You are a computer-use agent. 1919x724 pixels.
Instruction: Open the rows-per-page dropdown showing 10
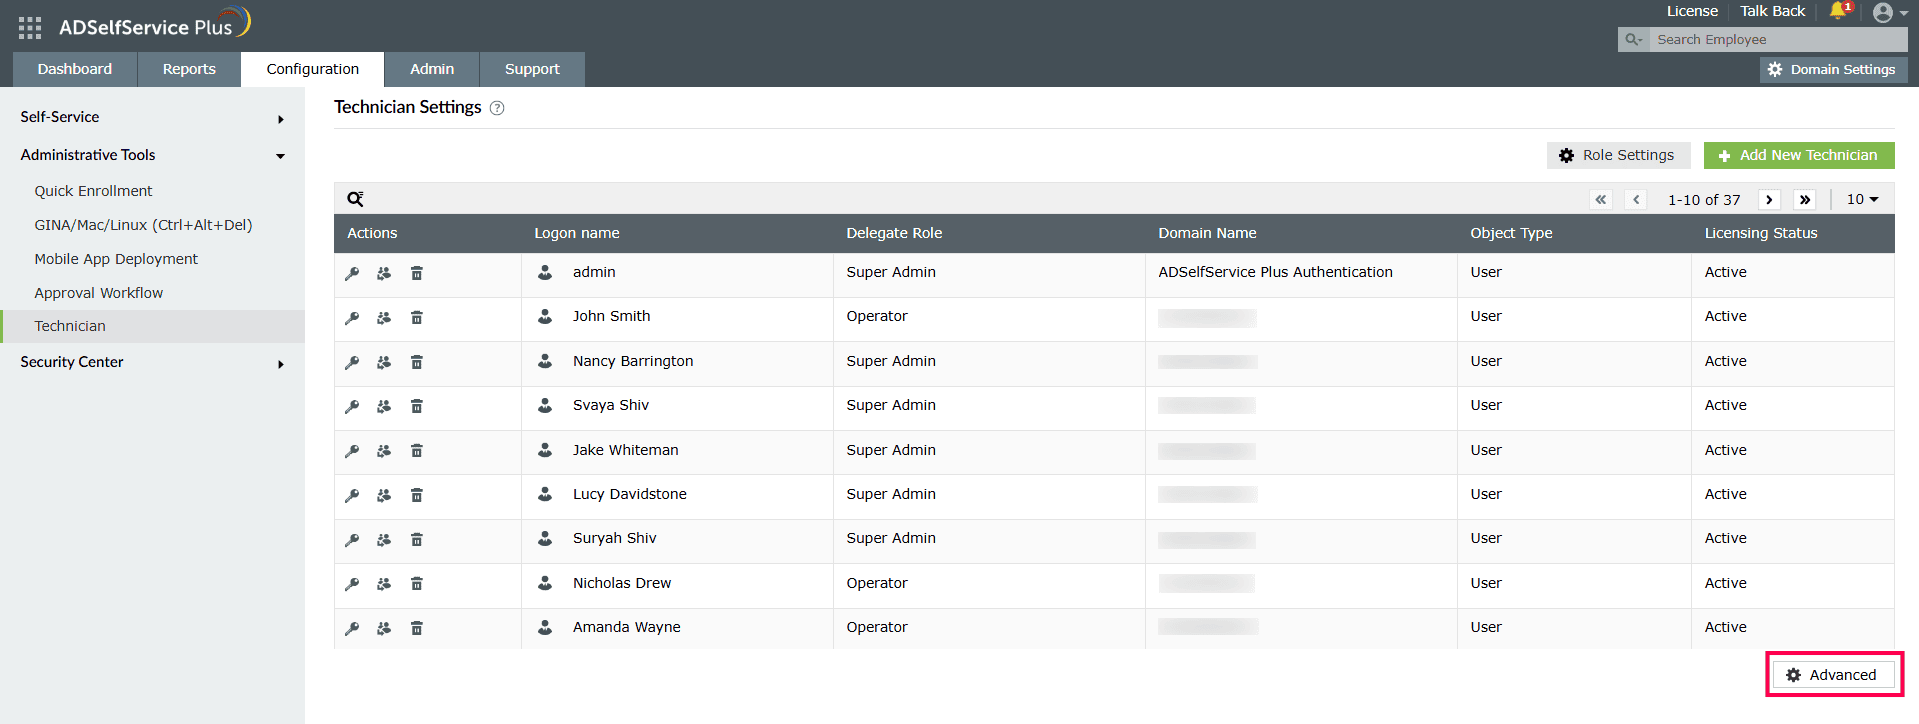pos(1862,199)
